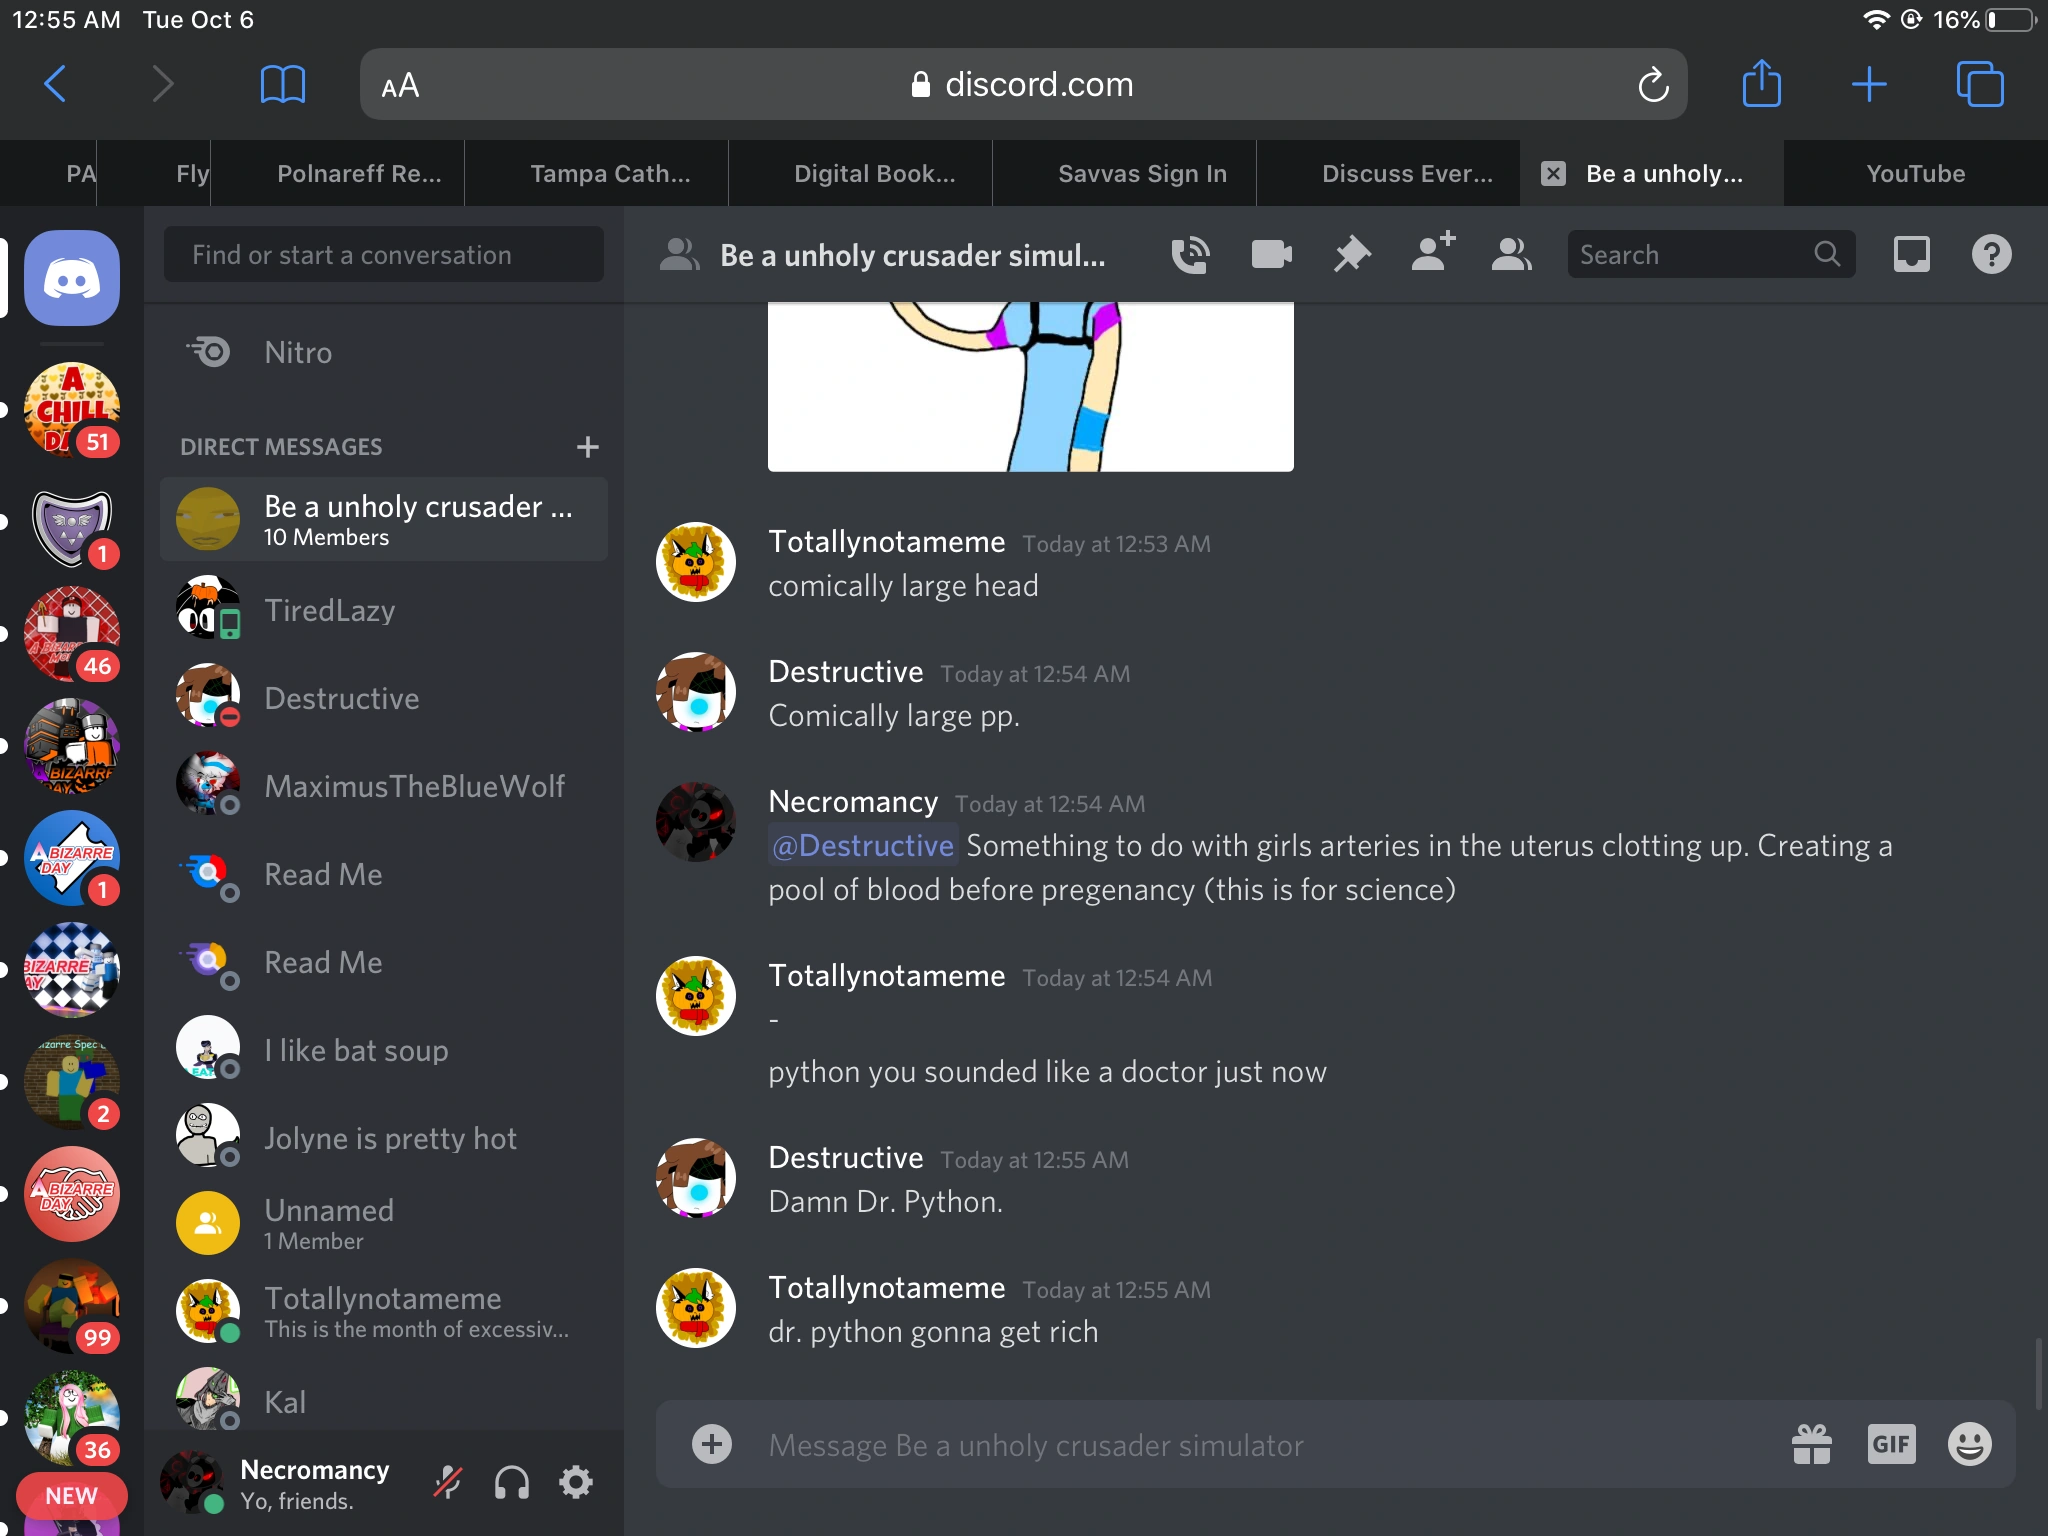Open the Nitro gift icon
2048x1536 pixels.
click(x=1811, y=1444)
